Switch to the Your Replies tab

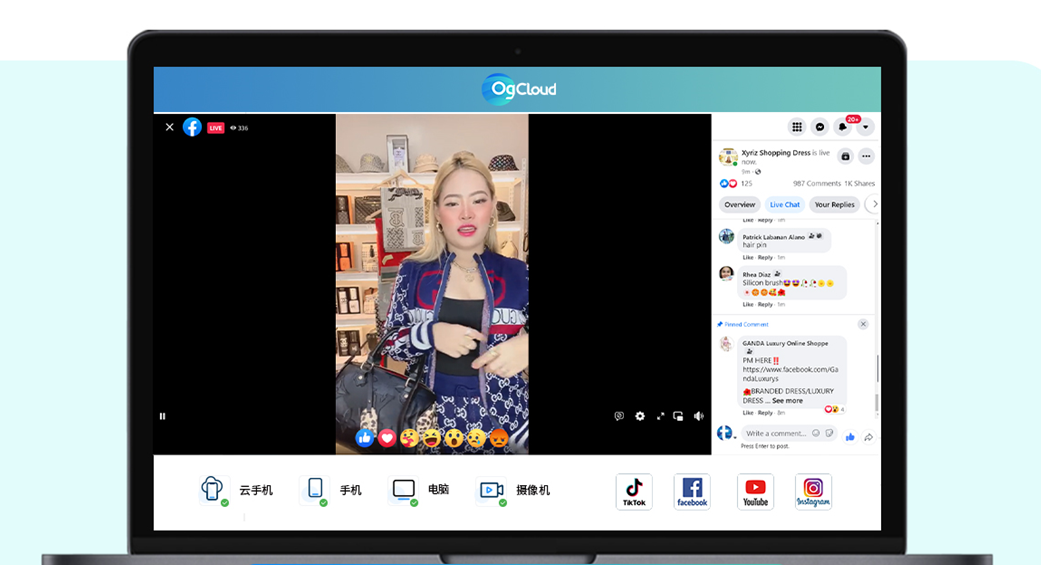click(835, 204)
